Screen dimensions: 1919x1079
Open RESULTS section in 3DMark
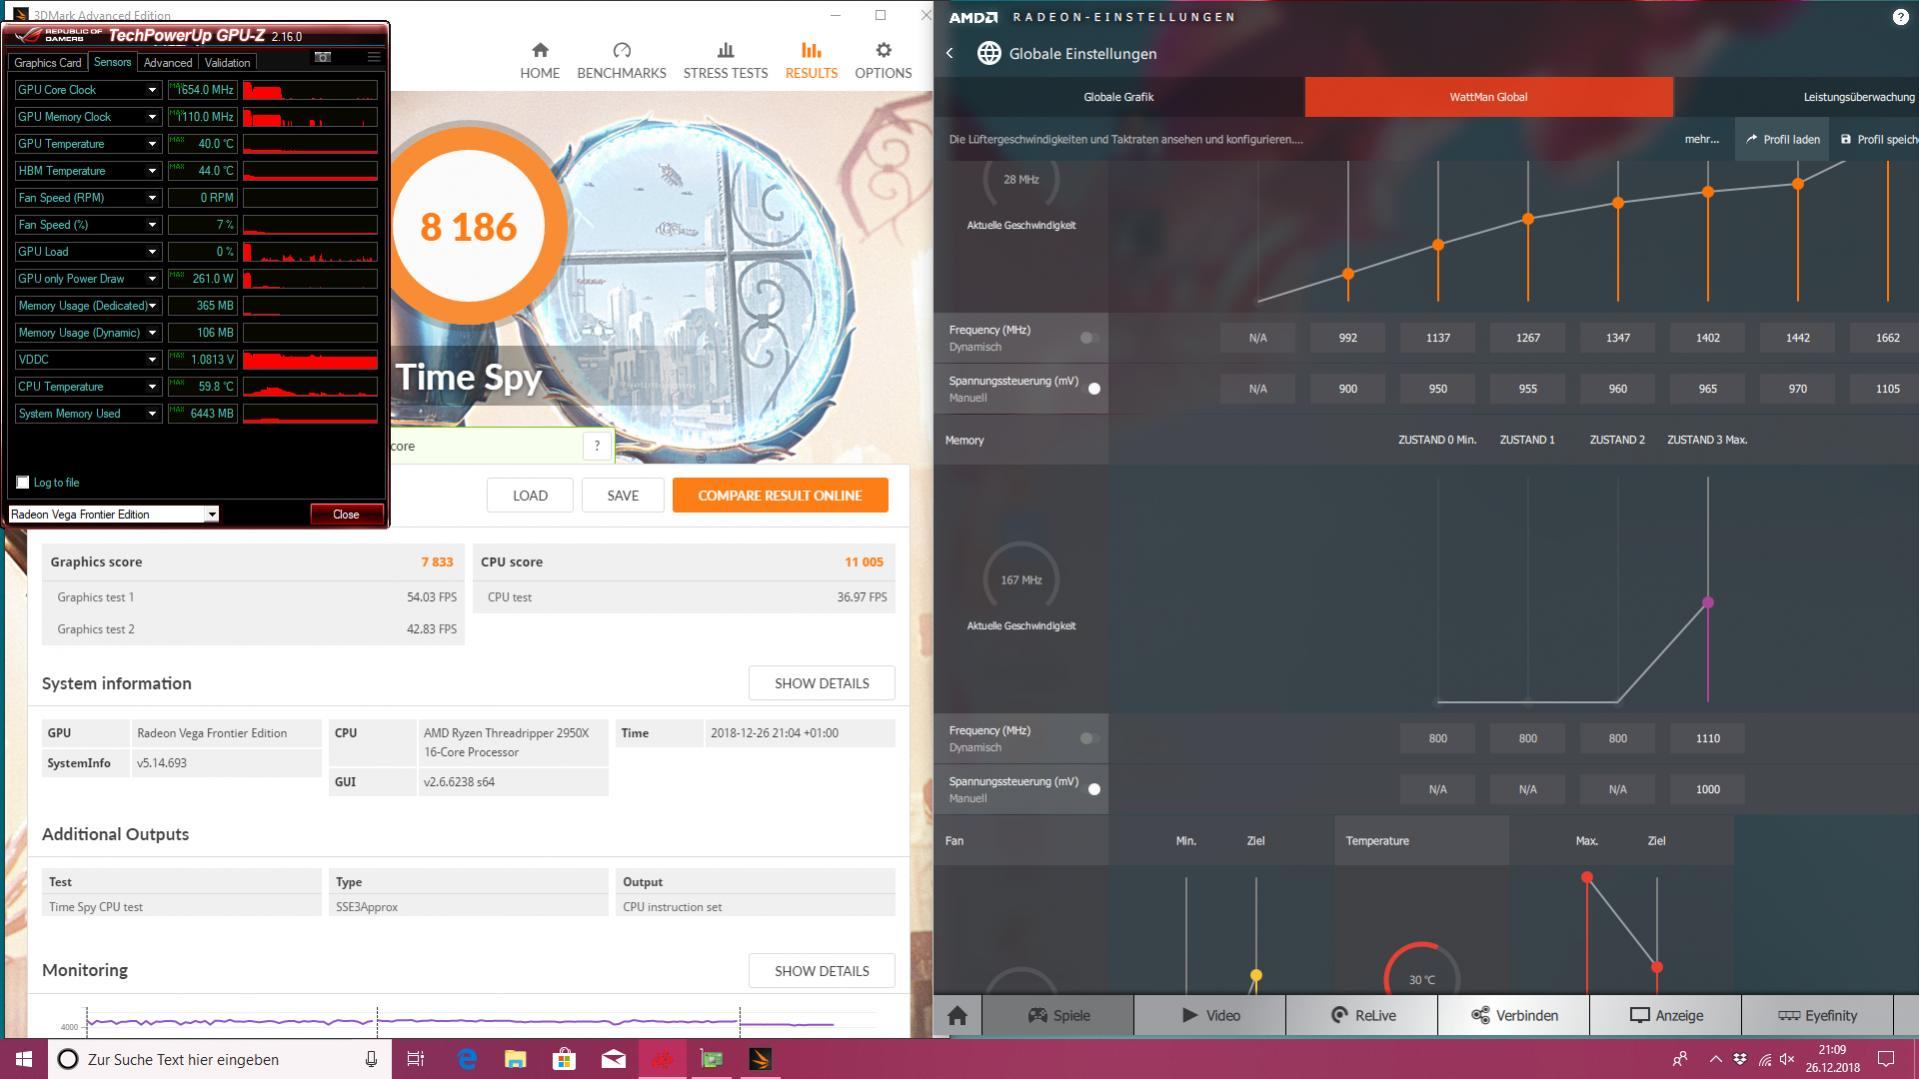[x=811, y=60]
